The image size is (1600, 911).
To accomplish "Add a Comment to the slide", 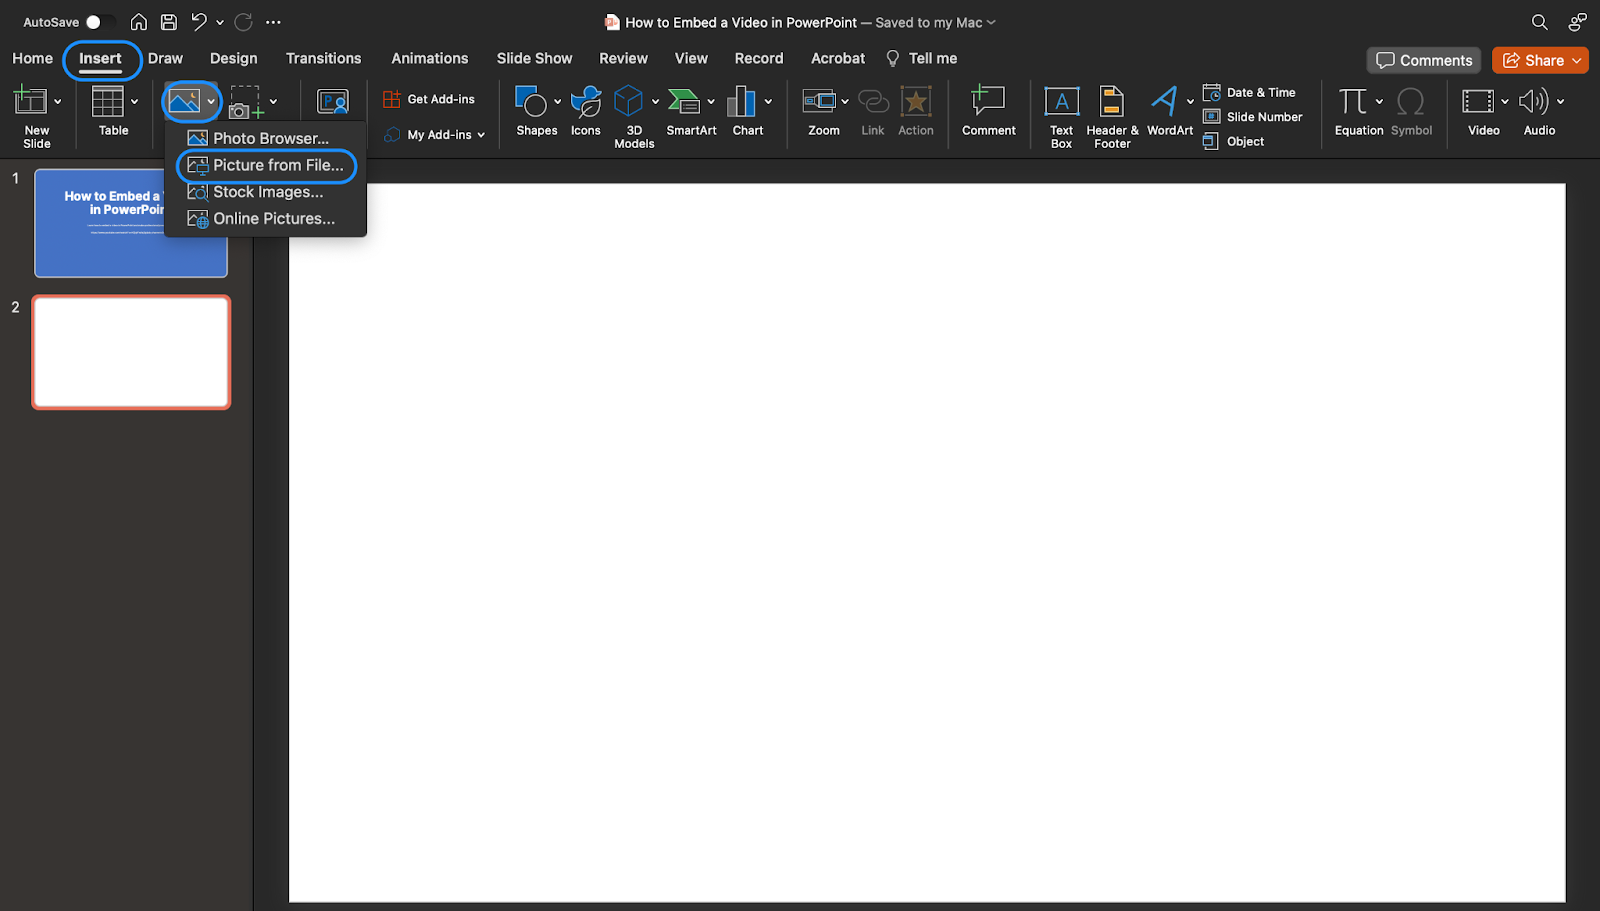I will (988, 112).
